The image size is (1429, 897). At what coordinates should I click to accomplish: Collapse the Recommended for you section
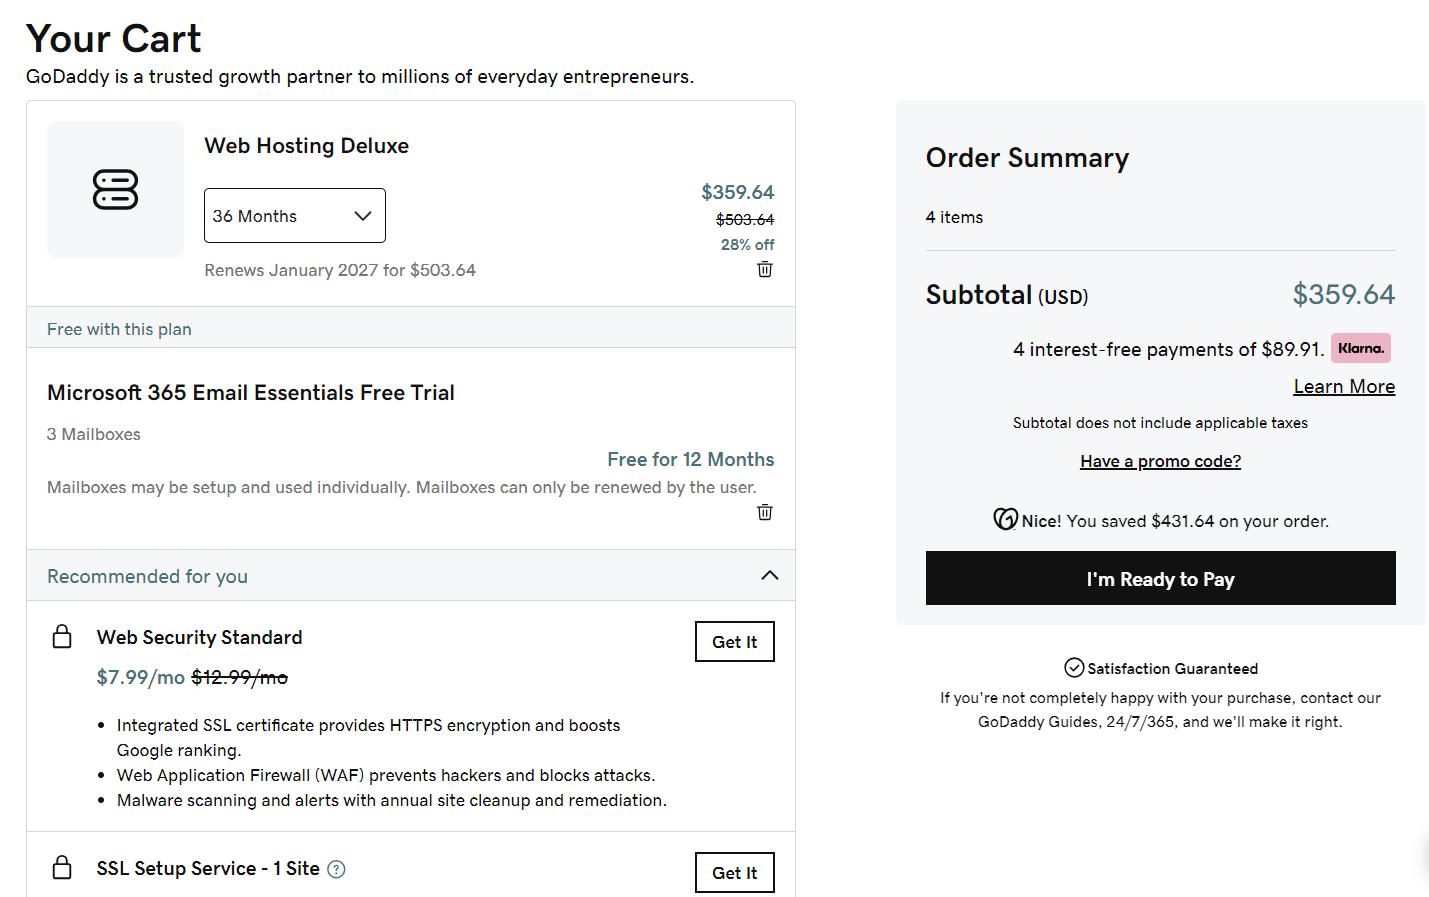(x=769, y=575)
